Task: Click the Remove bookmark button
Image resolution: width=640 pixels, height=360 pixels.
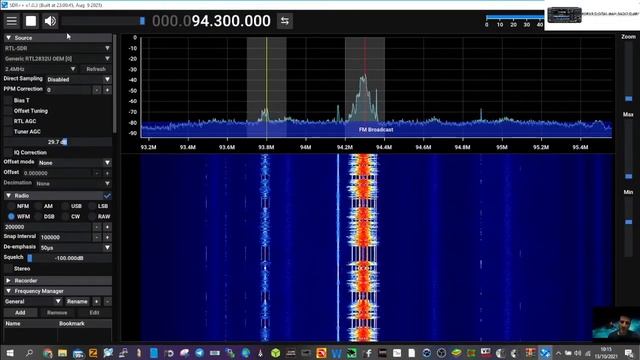Action: point(57,313)
